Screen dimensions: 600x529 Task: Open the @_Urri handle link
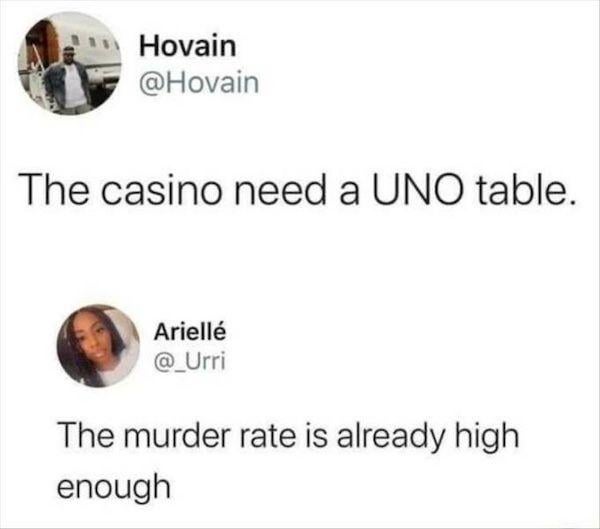(x=189, y=361)
